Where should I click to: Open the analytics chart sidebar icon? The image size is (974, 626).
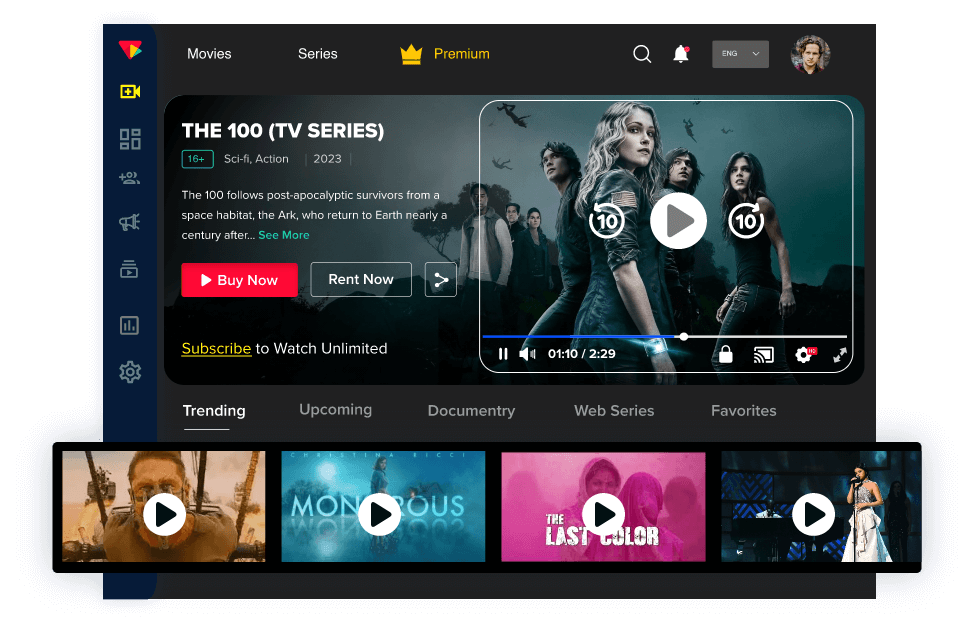pos(129,325)
